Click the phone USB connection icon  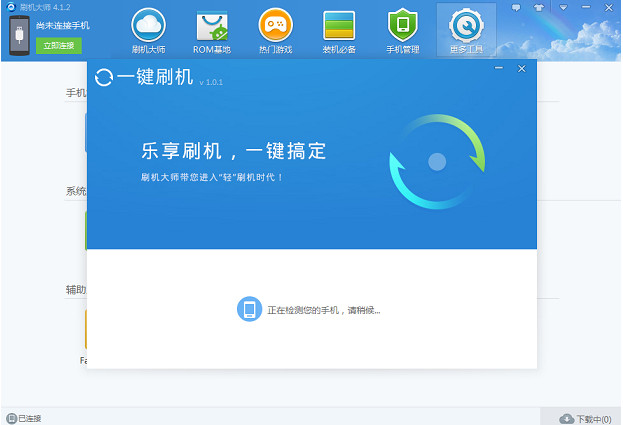[x=19, y=35]
